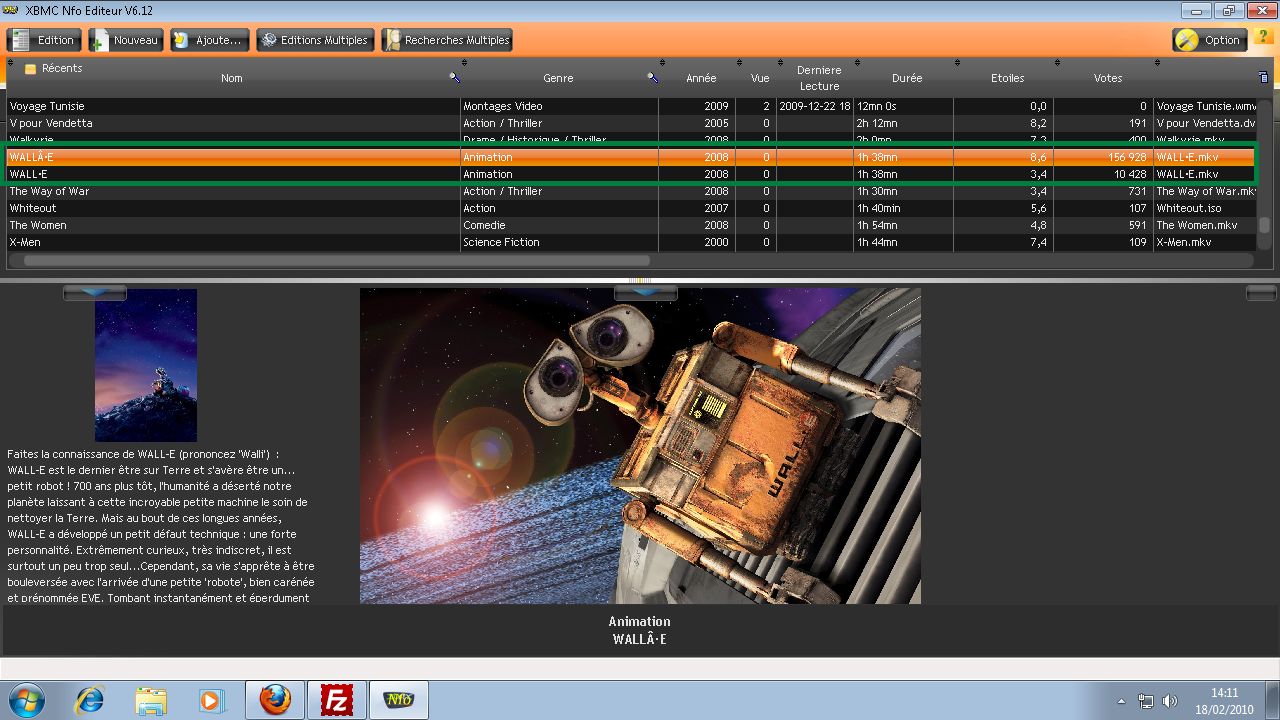Viewport: 1280px width, 720px height.
Task: Click Montages Video genre cell
Action: 559,106
